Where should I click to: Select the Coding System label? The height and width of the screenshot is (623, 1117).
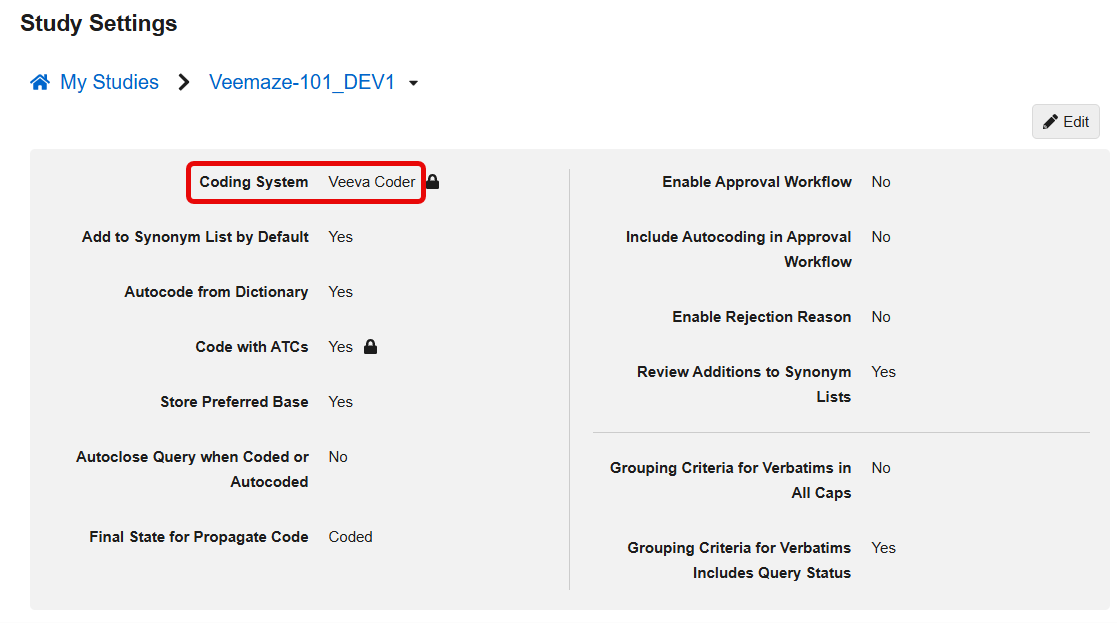(254, 182)
